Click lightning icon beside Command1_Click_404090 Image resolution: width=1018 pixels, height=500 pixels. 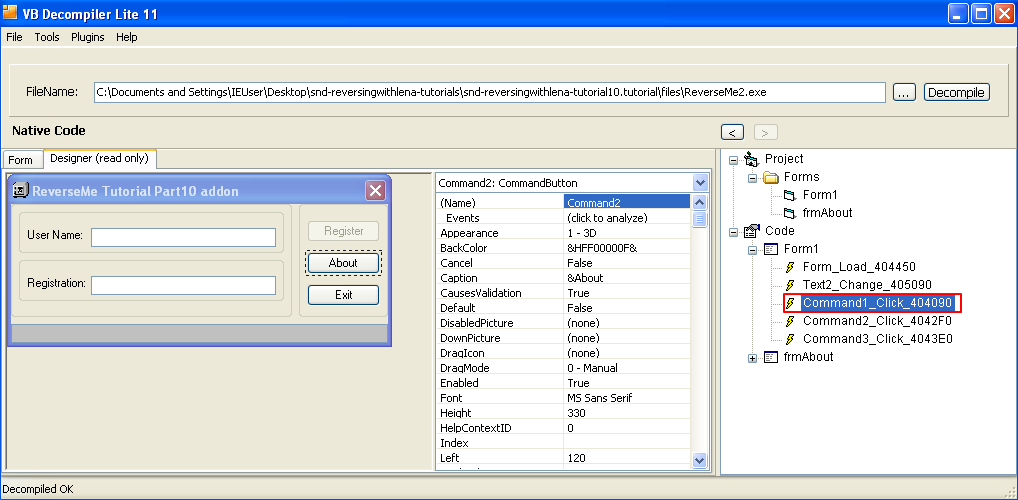(790, 303)
